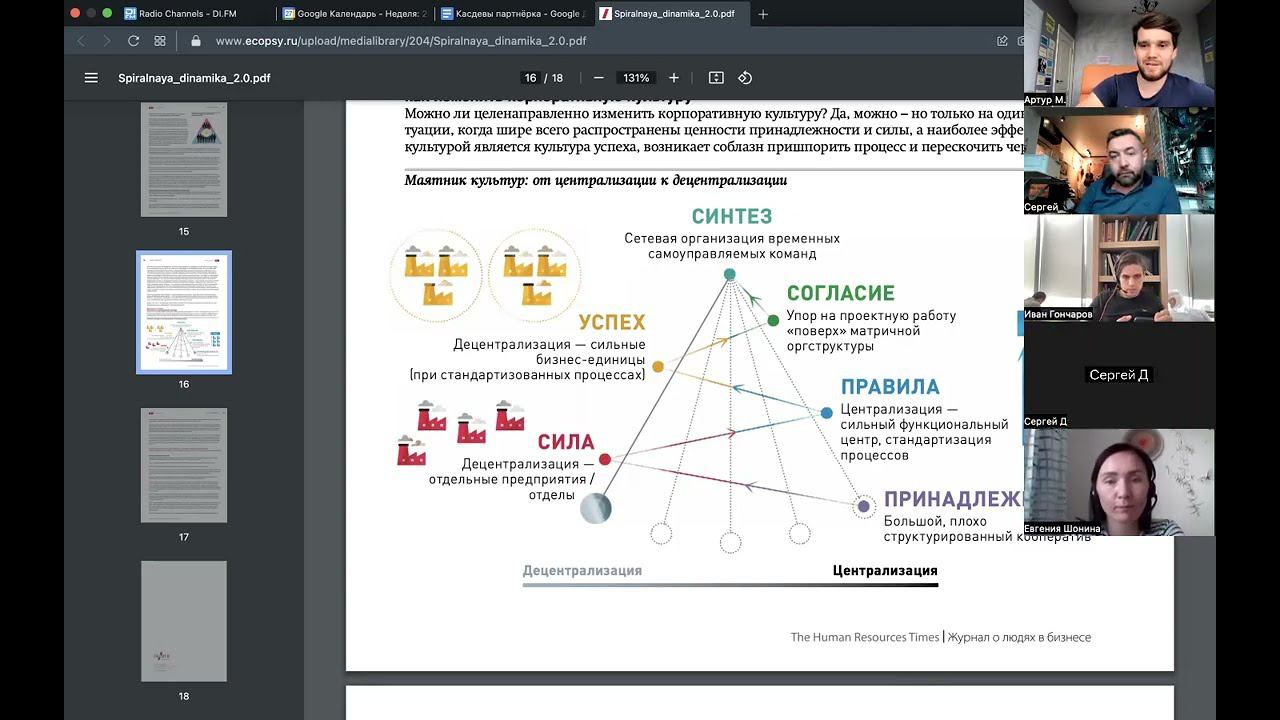Rotate the PDF document counterclockwise

[x=745, y=78]
